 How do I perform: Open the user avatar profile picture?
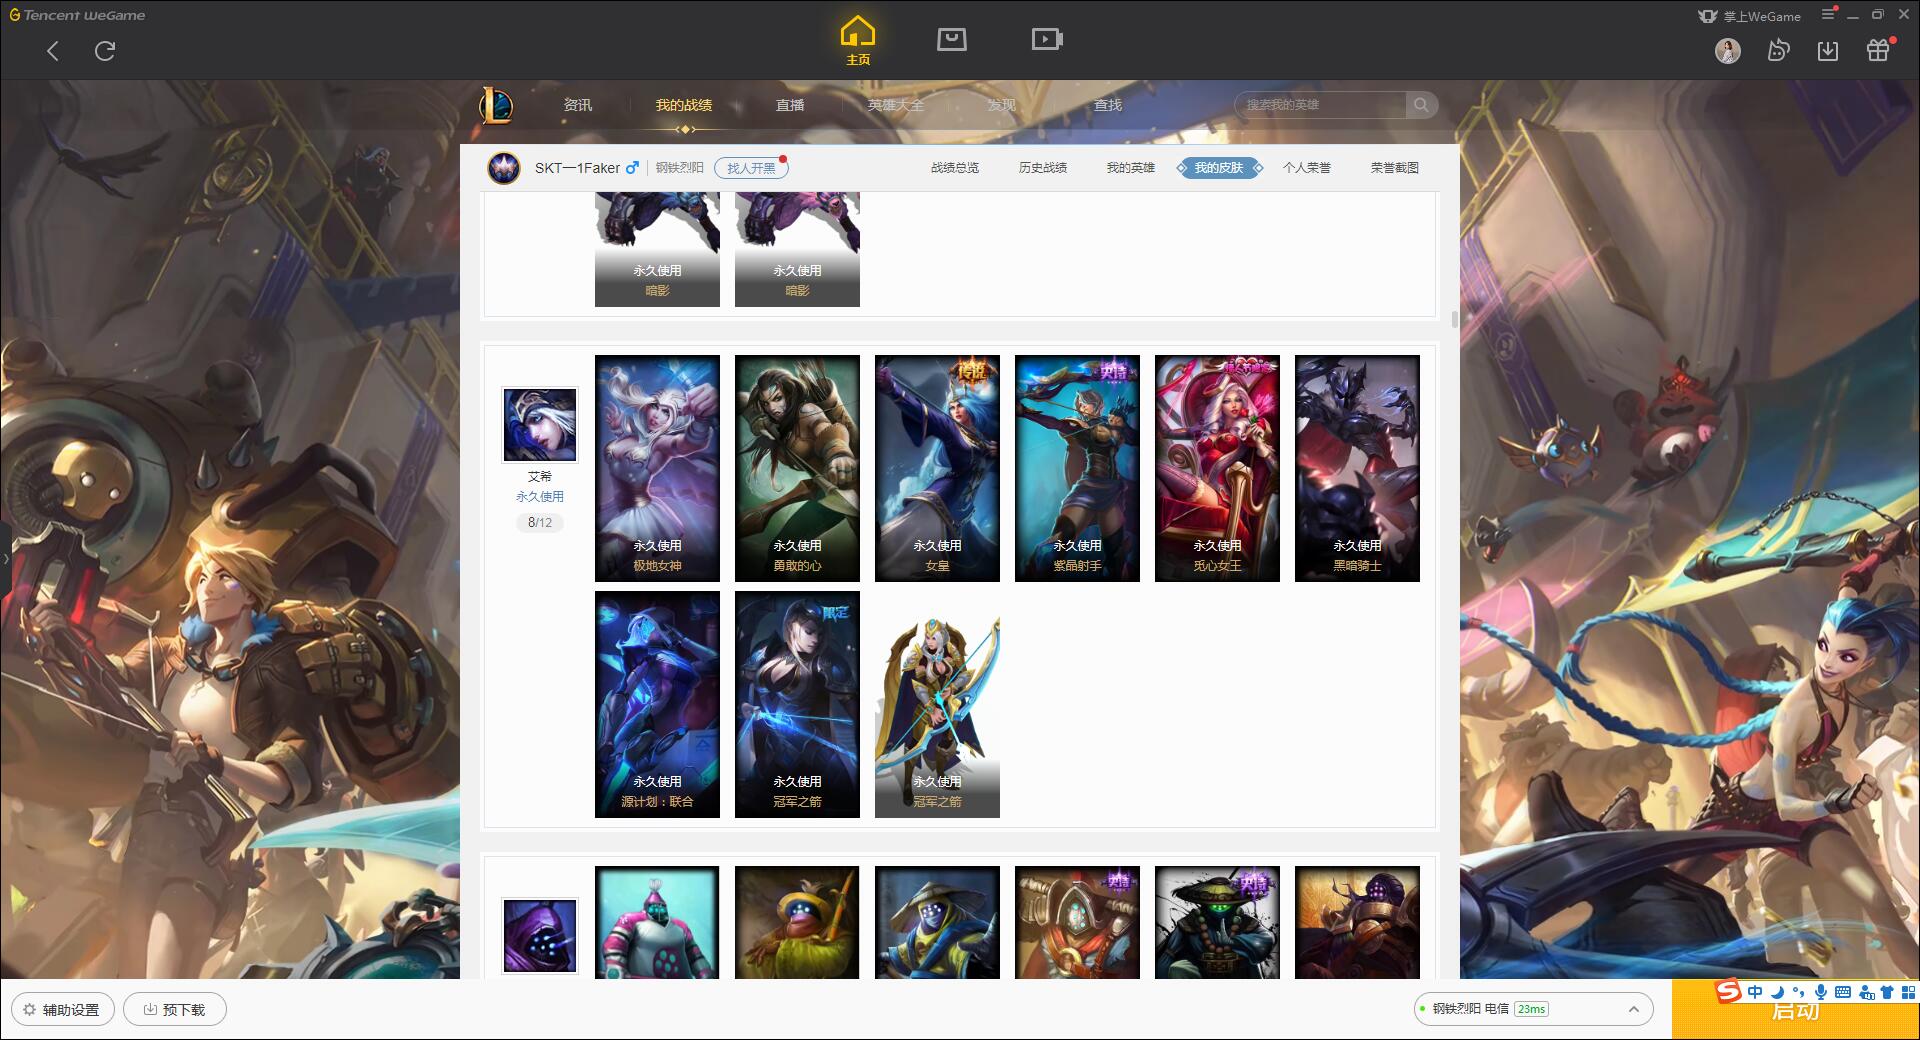1727,50
